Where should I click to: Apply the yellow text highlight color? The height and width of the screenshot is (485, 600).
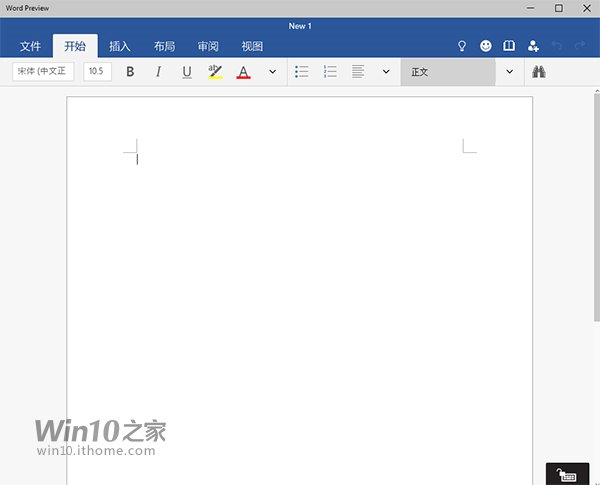tap(215, 72)
